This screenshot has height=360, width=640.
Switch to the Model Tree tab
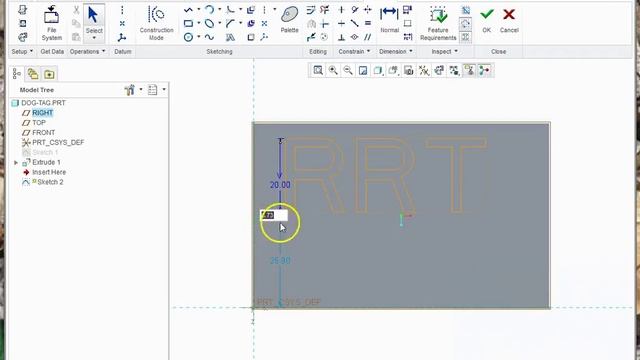[x=17, y=74]
